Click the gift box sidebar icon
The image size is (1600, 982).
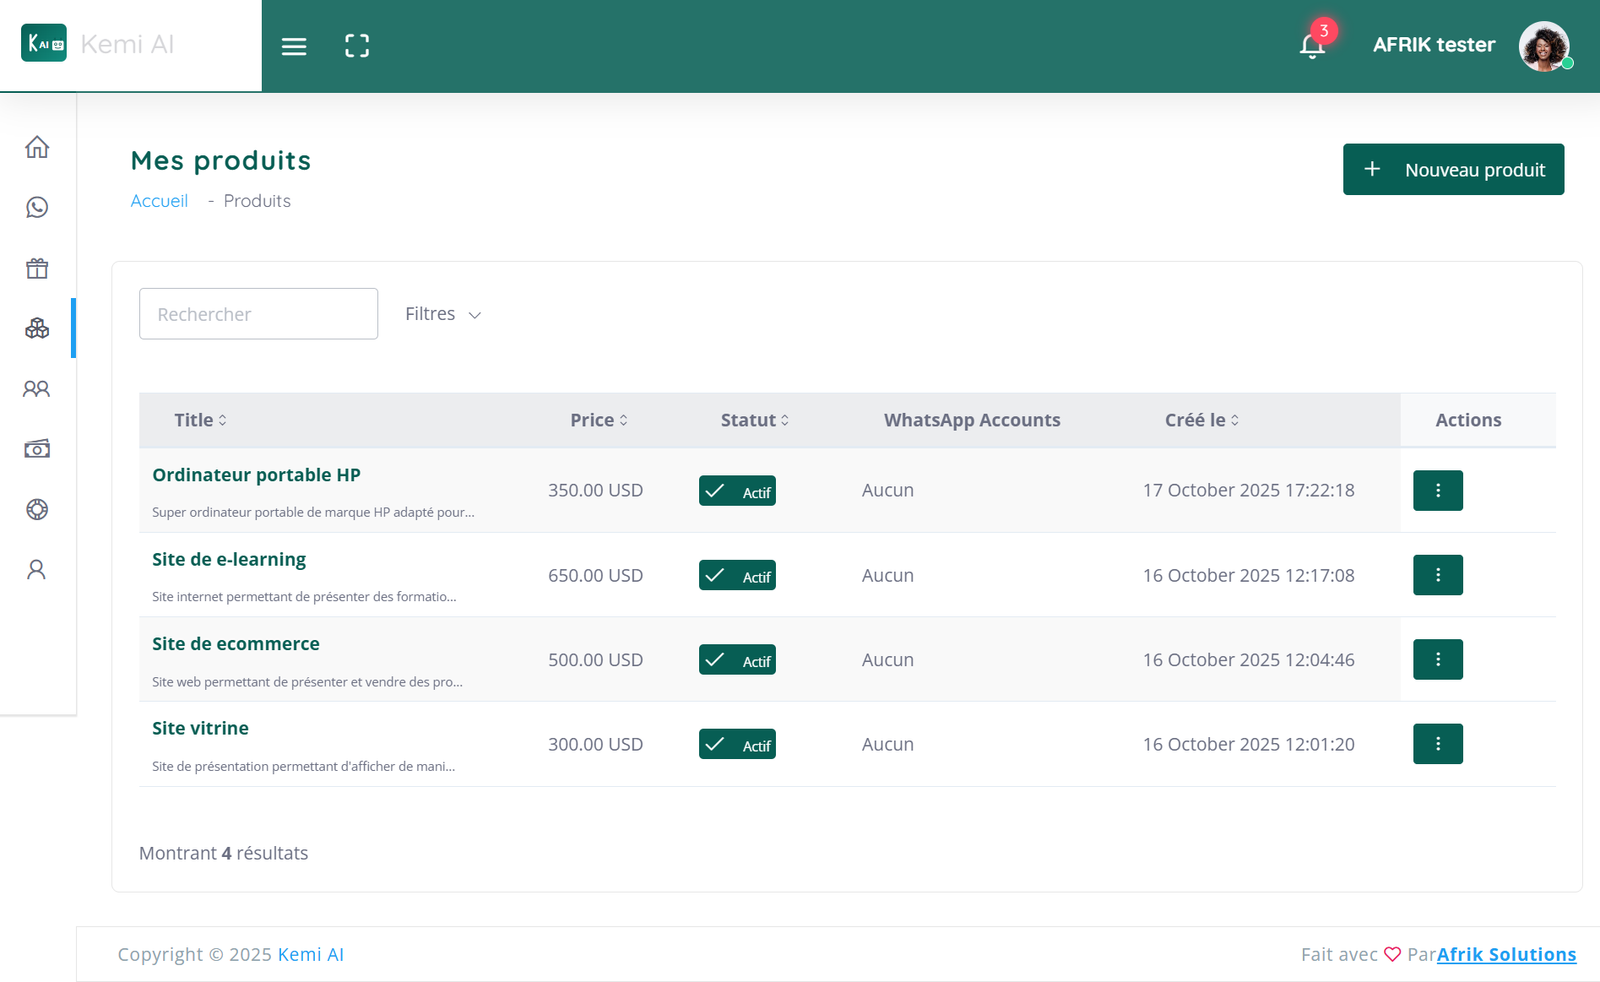click(37, 268)
